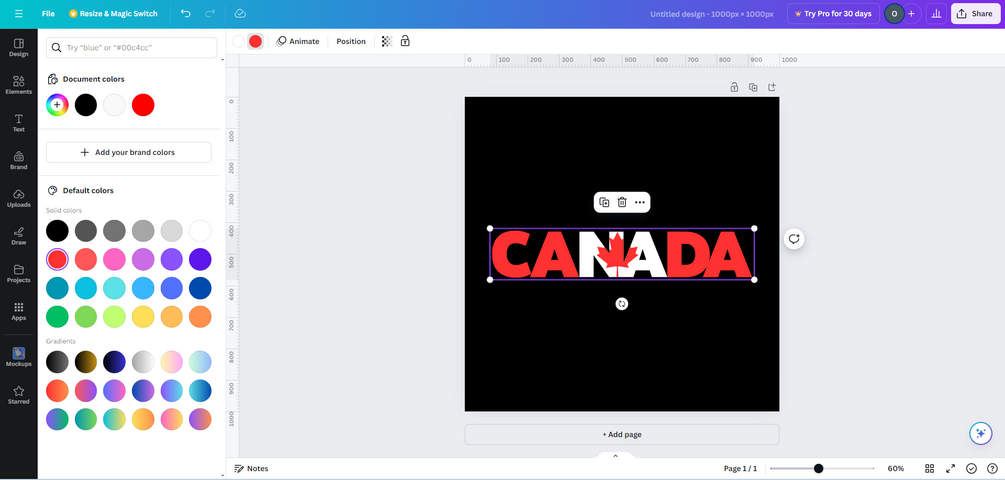Screen dimensions: 1005x480
Task: Click the rotate handle below CANADA graphic
Action: point(622,304)
